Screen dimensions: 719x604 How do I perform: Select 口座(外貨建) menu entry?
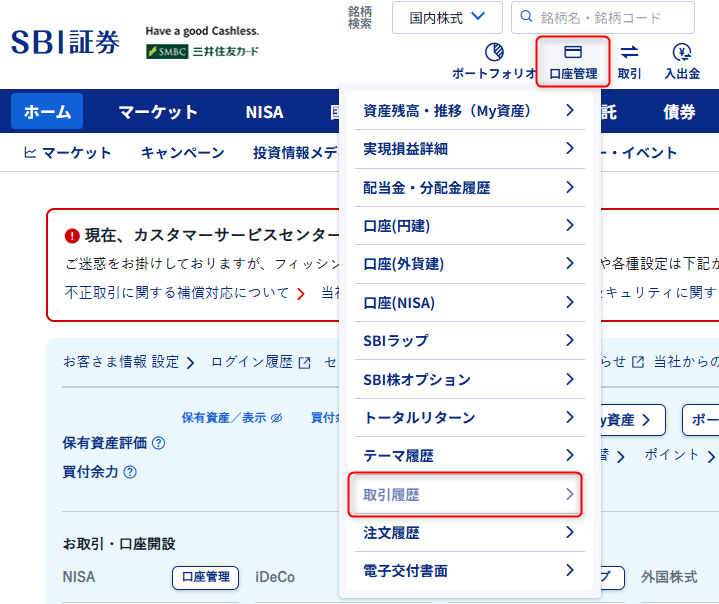pos(470,264)
